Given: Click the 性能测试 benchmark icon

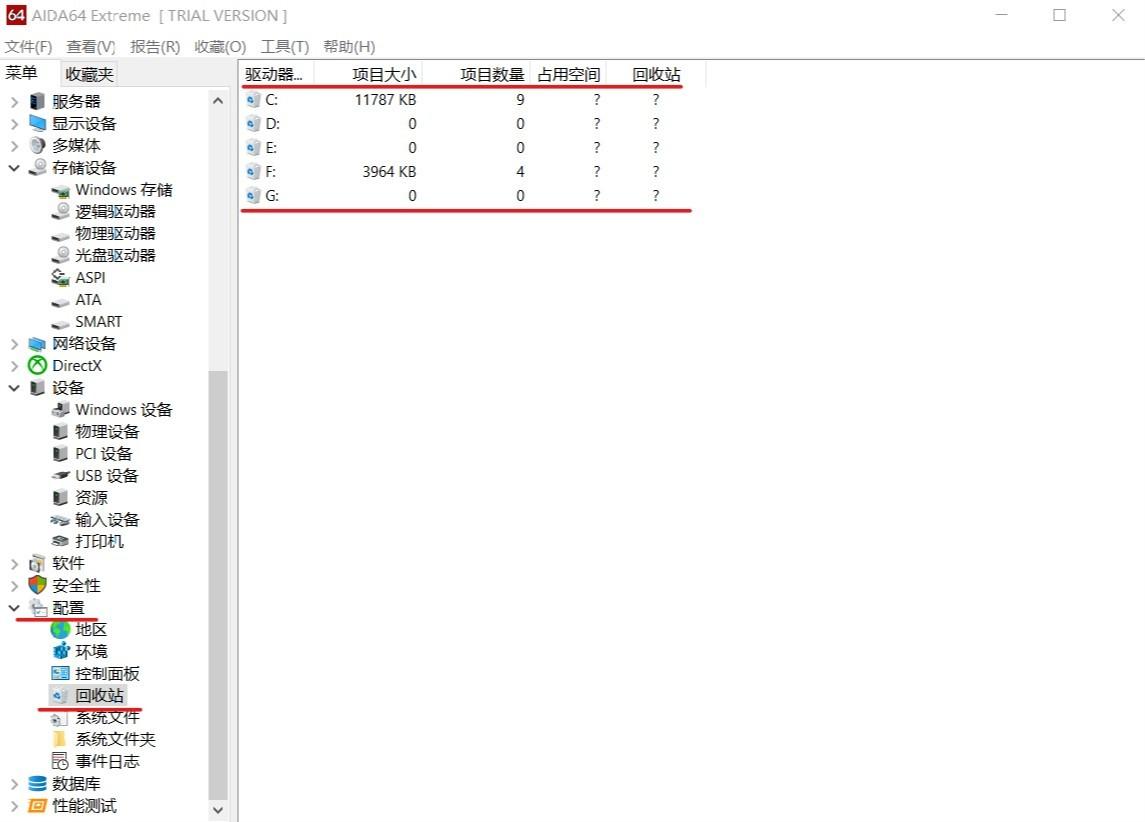Looking at the screenshot, I should [37, 805].
